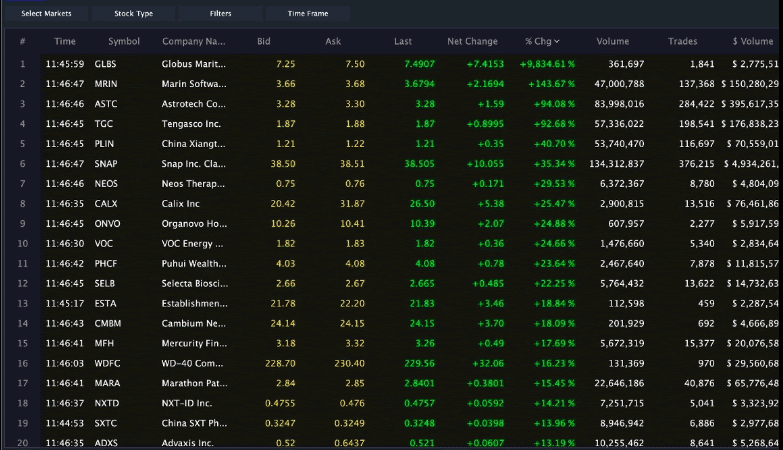Click company name Marin Softwa...

[194, 84]
